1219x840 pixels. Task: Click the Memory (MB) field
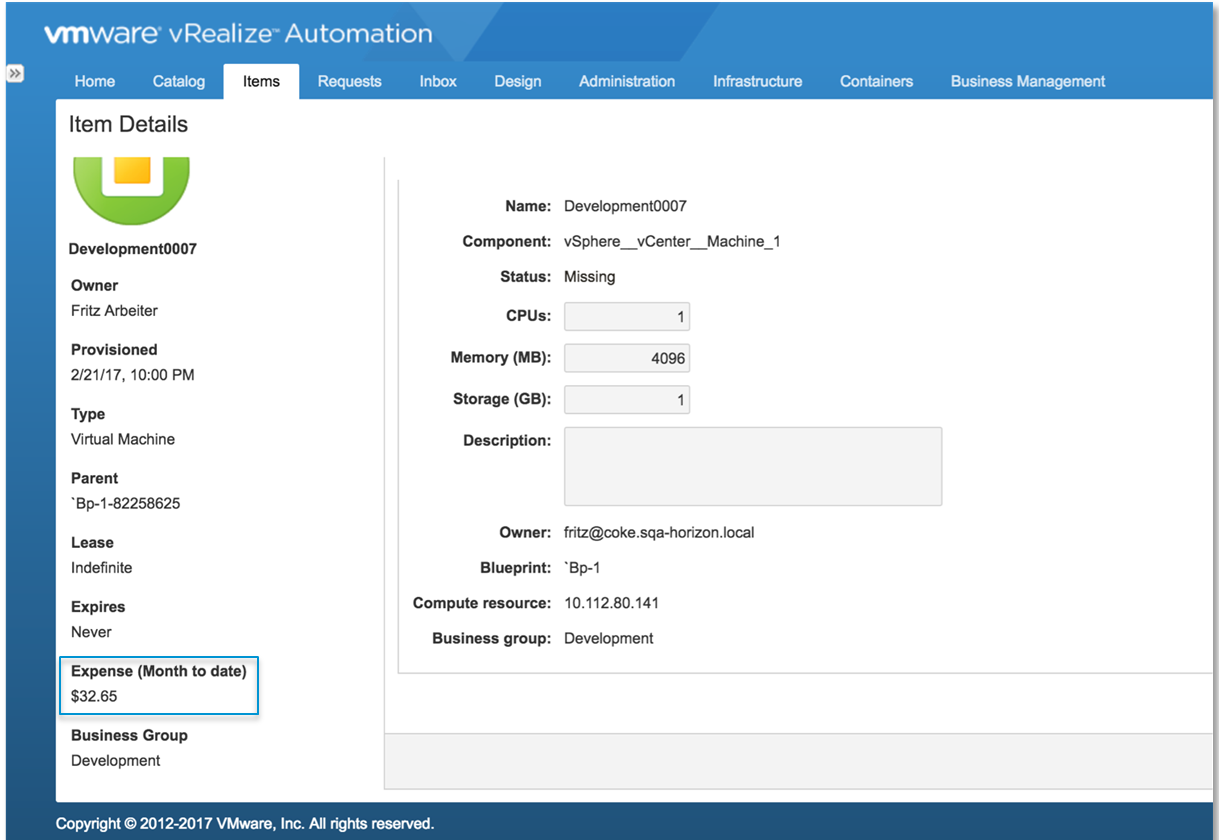click(626, 357)
